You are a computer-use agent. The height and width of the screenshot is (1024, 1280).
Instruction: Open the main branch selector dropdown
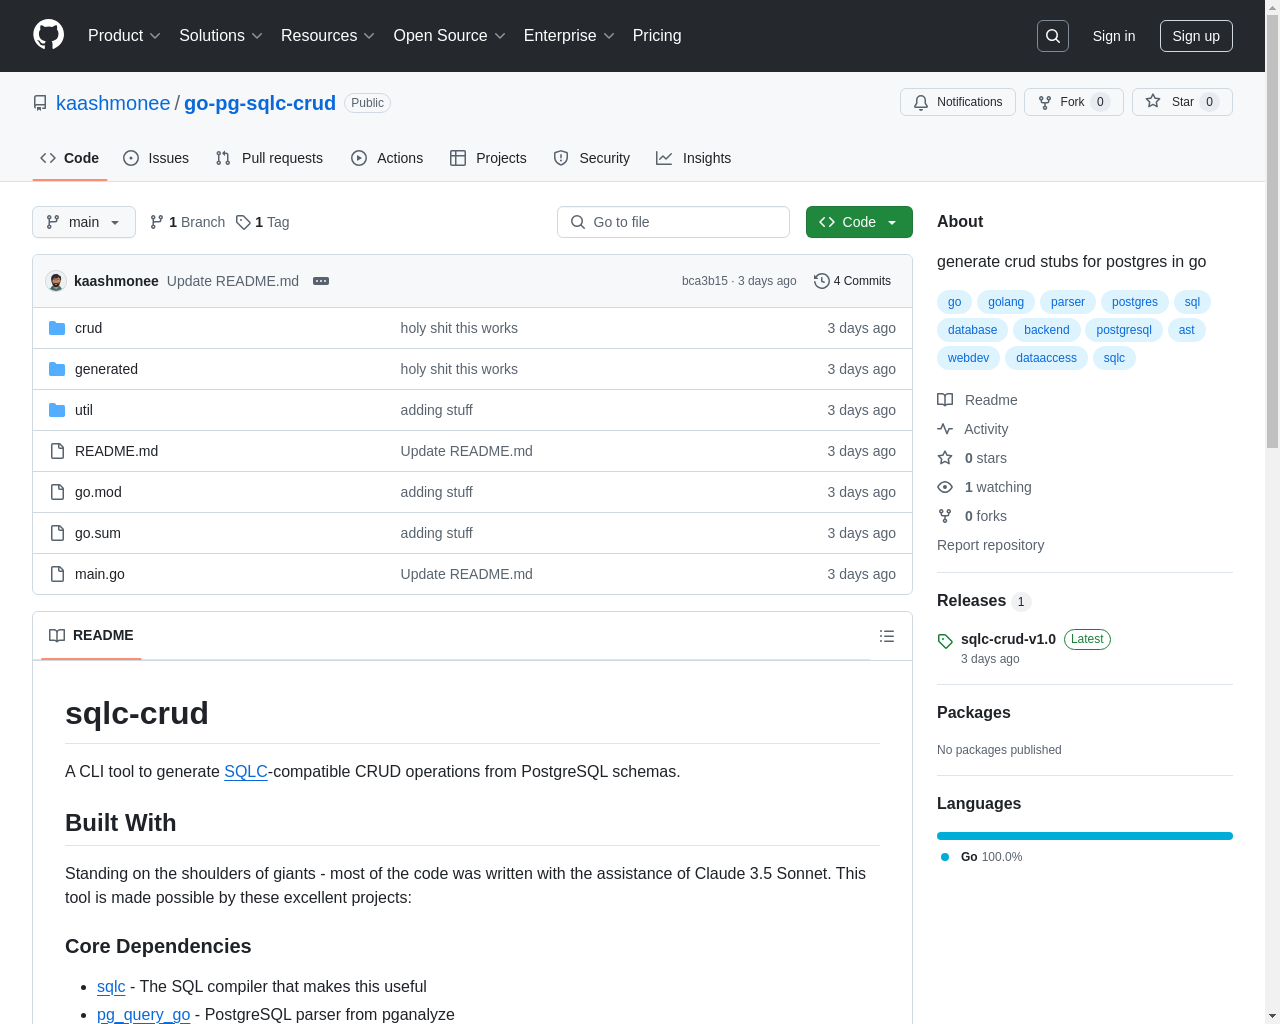click(x=84, y=222)
